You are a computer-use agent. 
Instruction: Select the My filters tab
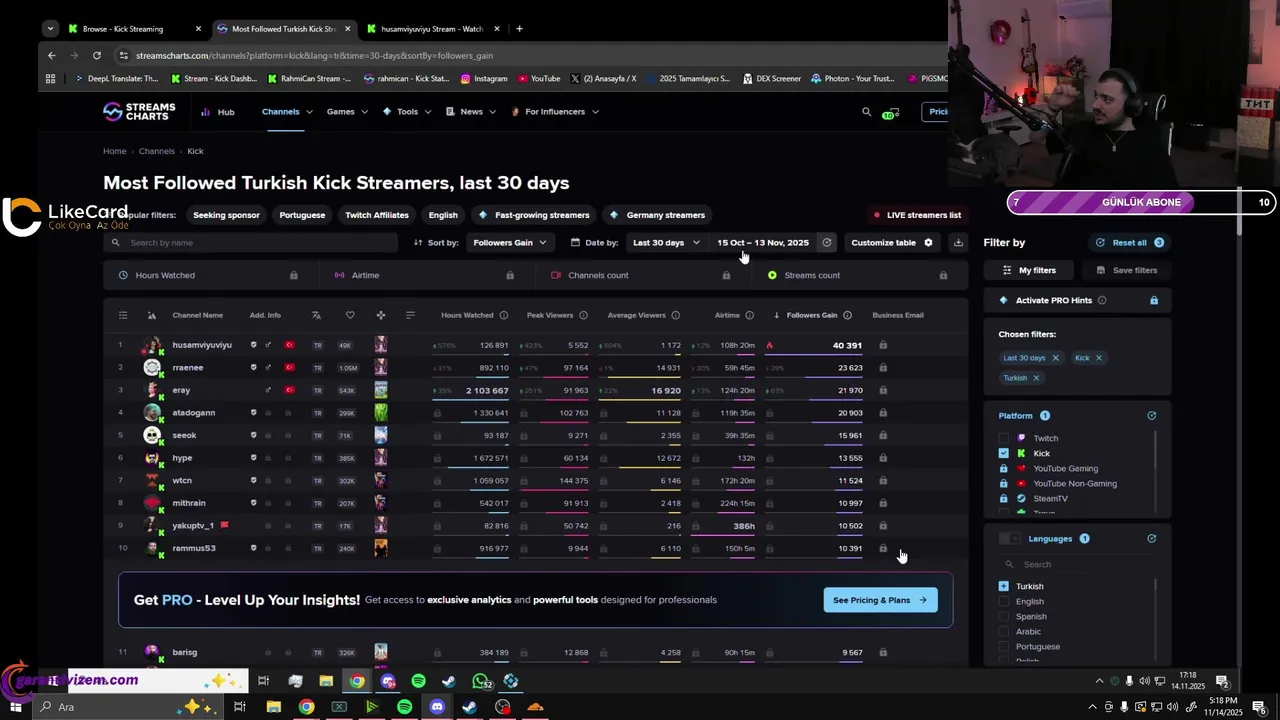click(1029, 270)
